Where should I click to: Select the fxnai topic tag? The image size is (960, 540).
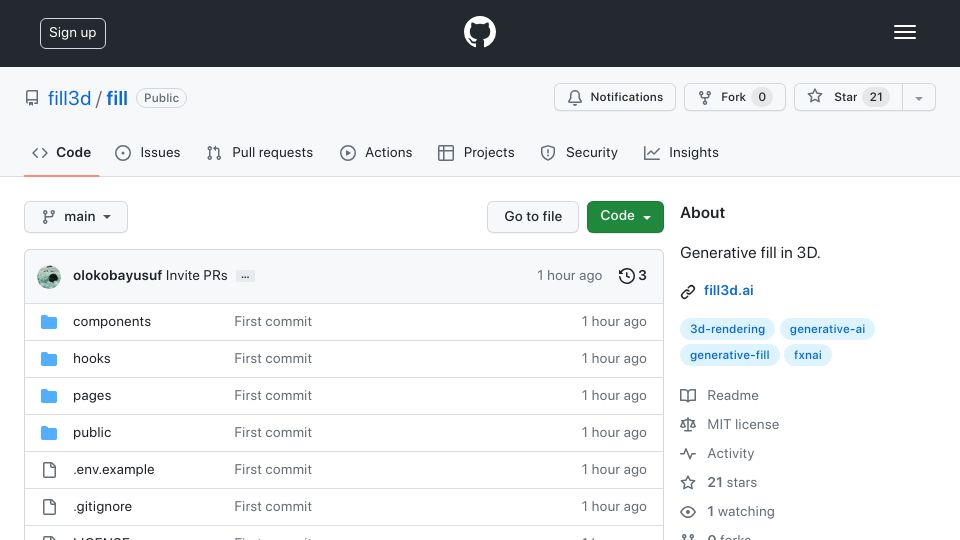(x=808, y=355)
